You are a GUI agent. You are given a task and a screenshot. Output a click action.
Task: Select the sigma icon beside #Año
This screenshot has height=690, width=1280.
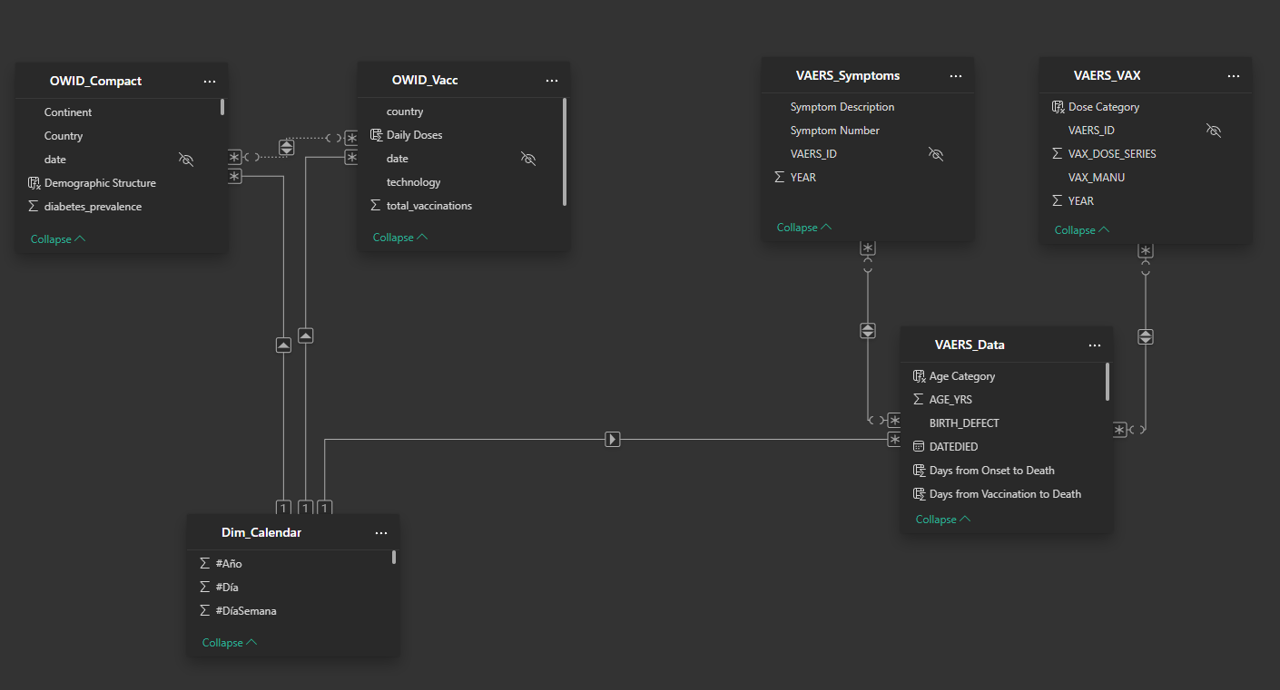pos(205,564)
